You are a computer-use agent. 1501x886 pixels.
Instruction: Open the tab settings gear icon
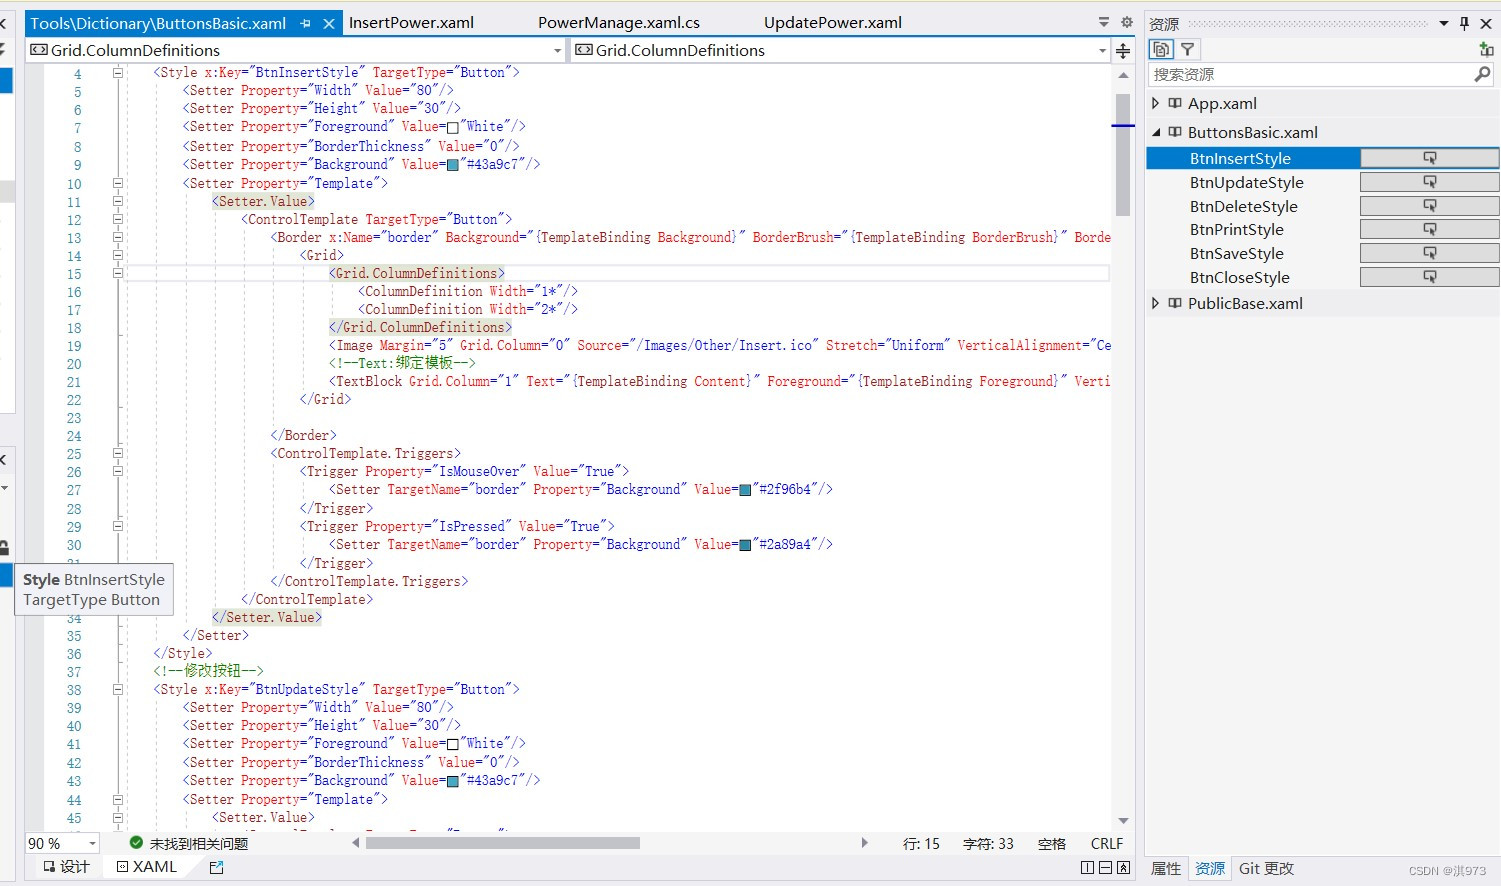[1127, 22]
